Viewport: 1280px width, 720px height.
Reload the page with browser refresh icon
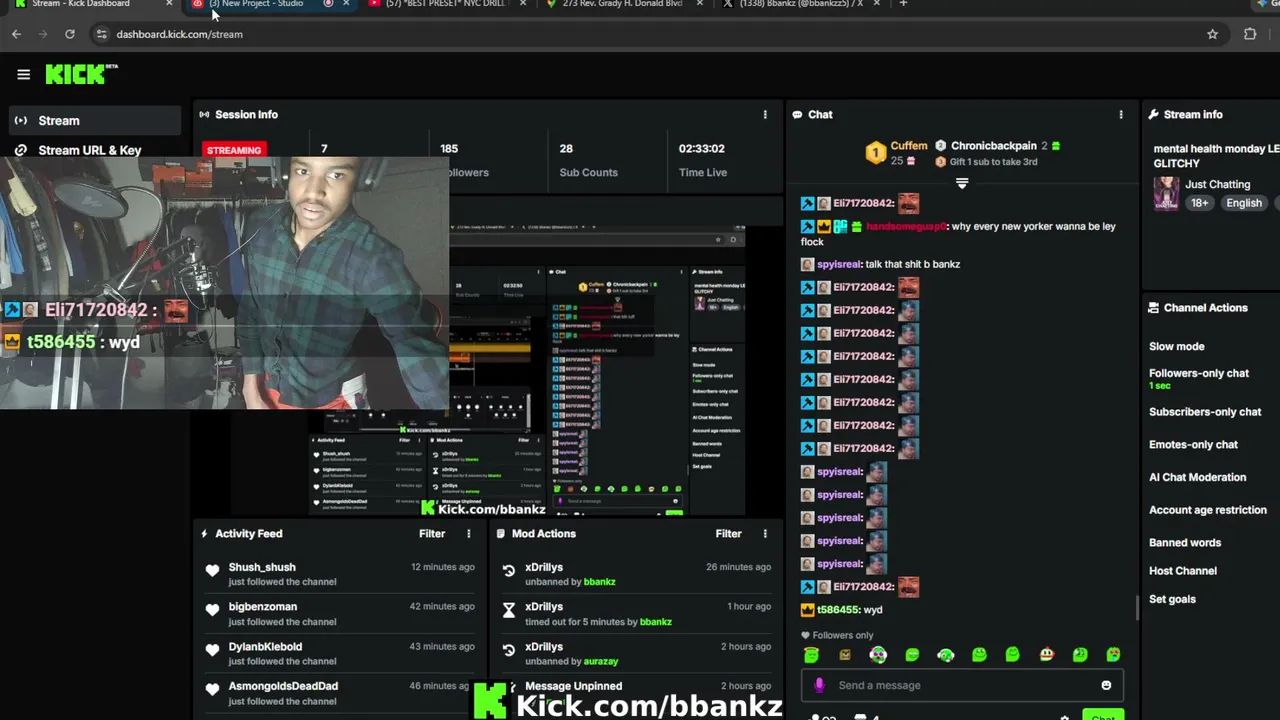pyautogui.click(x=69, y=34)
